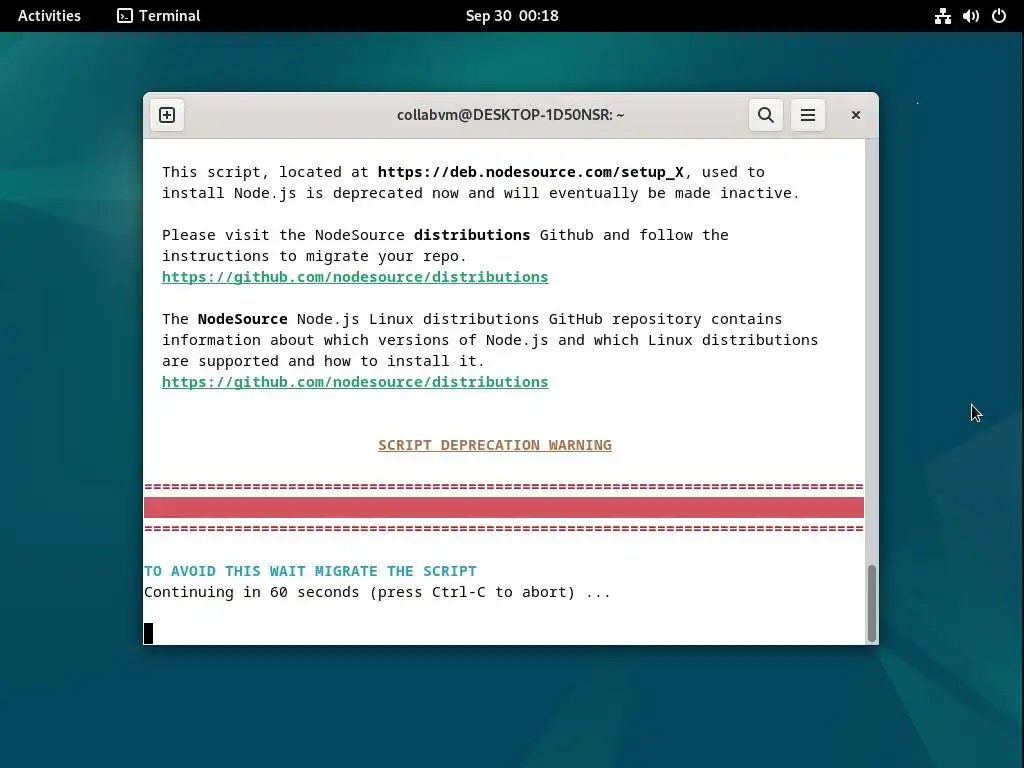Click the window title collabvm@DESKTOP-1D50NSR

(x=511, y=115)
